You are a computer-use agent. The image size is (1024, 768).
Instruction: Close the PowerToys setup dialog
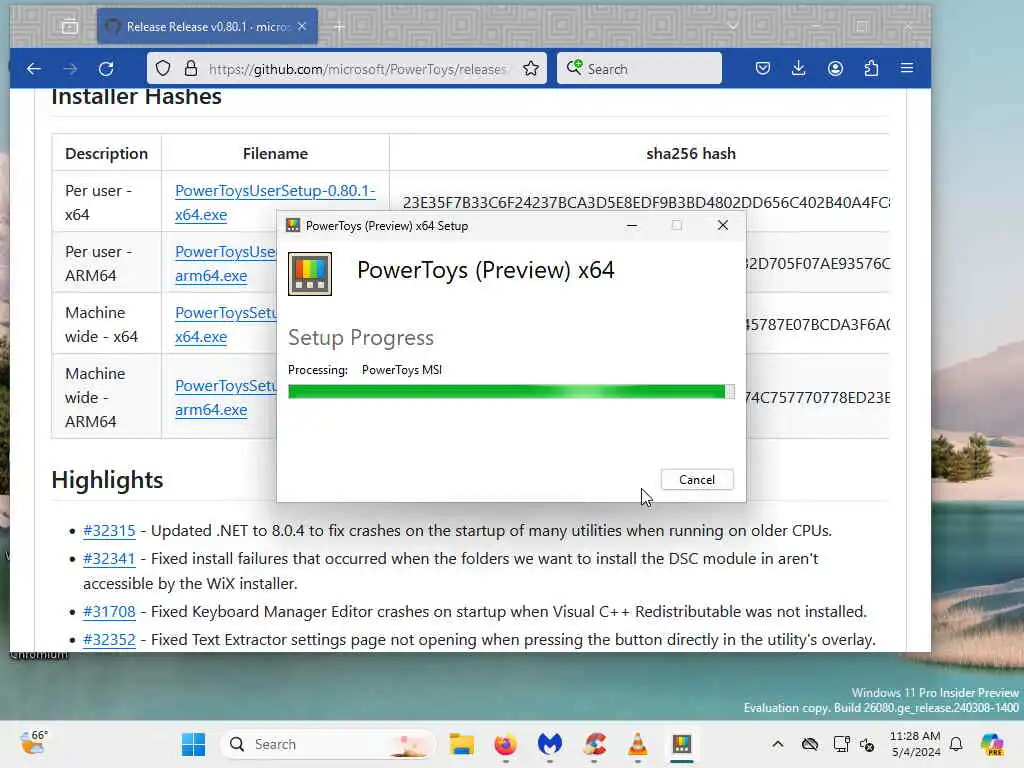click(x=722, y=225)
